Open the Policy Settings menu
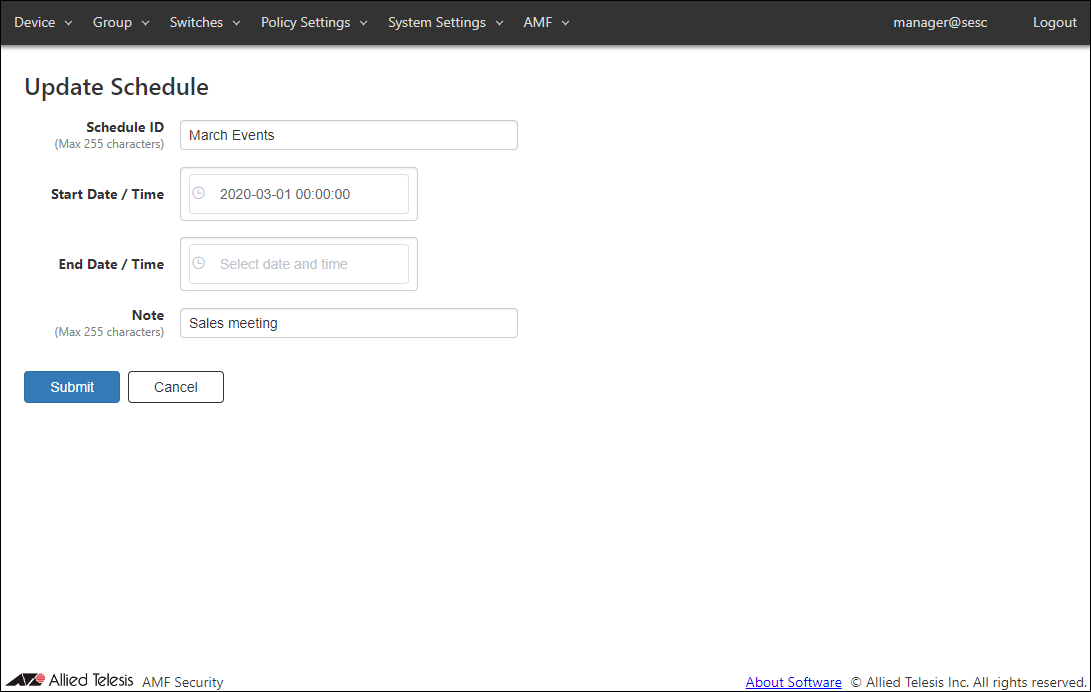 pyautogui.click(x=313, y=23)
